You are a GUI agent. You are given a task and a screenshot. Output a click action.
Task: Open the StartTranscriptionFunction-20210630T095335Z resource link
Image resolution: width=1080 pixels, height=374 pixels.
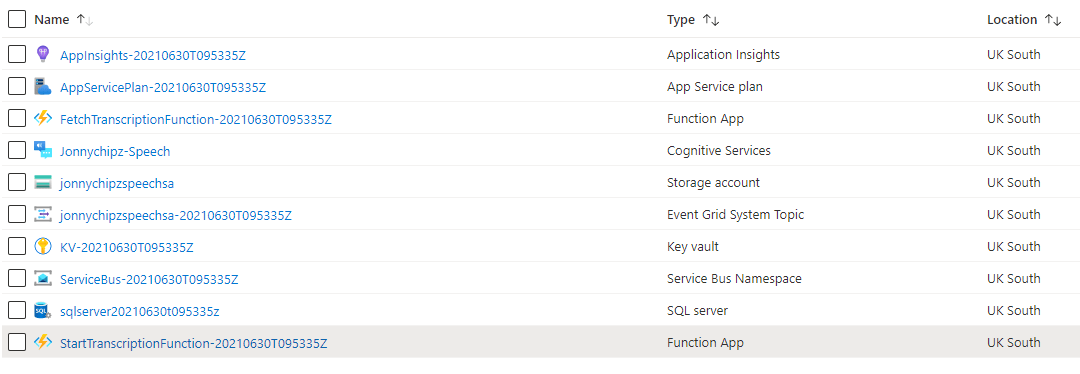pyautogui.click(x=194, y=343)
